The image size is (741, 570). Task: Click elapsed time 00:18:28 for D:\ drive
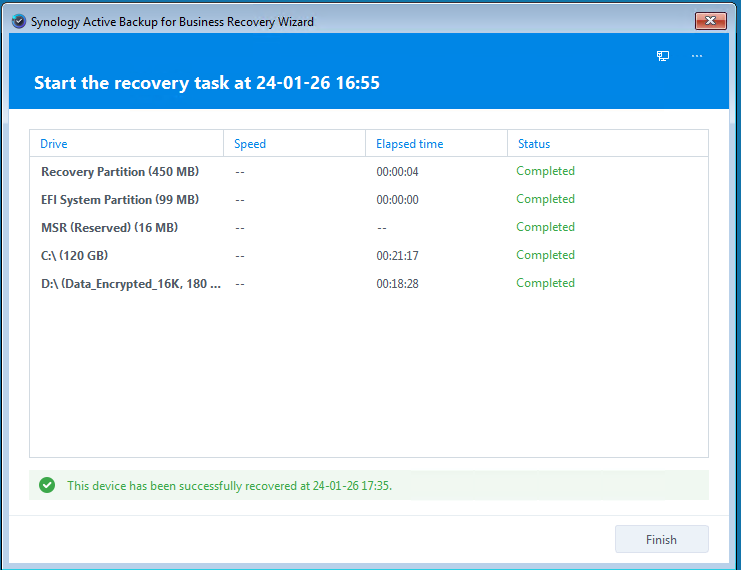(397, 284)
